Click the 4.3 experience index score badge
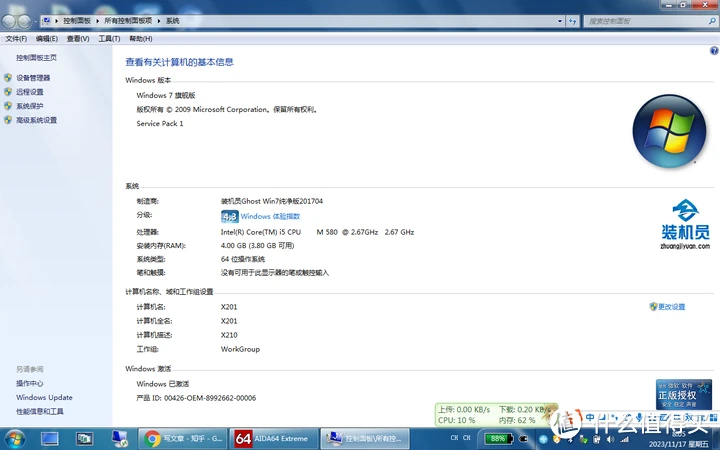 click(x=230, y=216)
